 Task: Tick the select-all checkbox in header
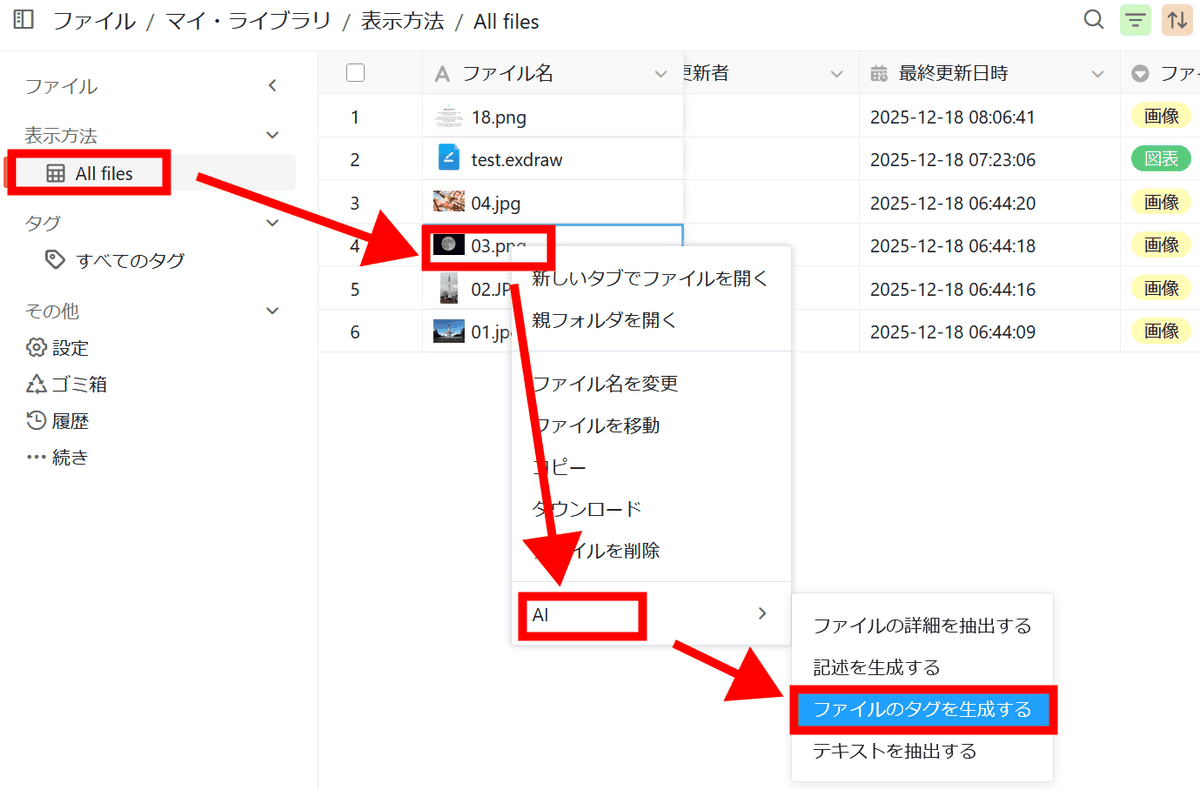pyautogui.click(x=355, y=73)
